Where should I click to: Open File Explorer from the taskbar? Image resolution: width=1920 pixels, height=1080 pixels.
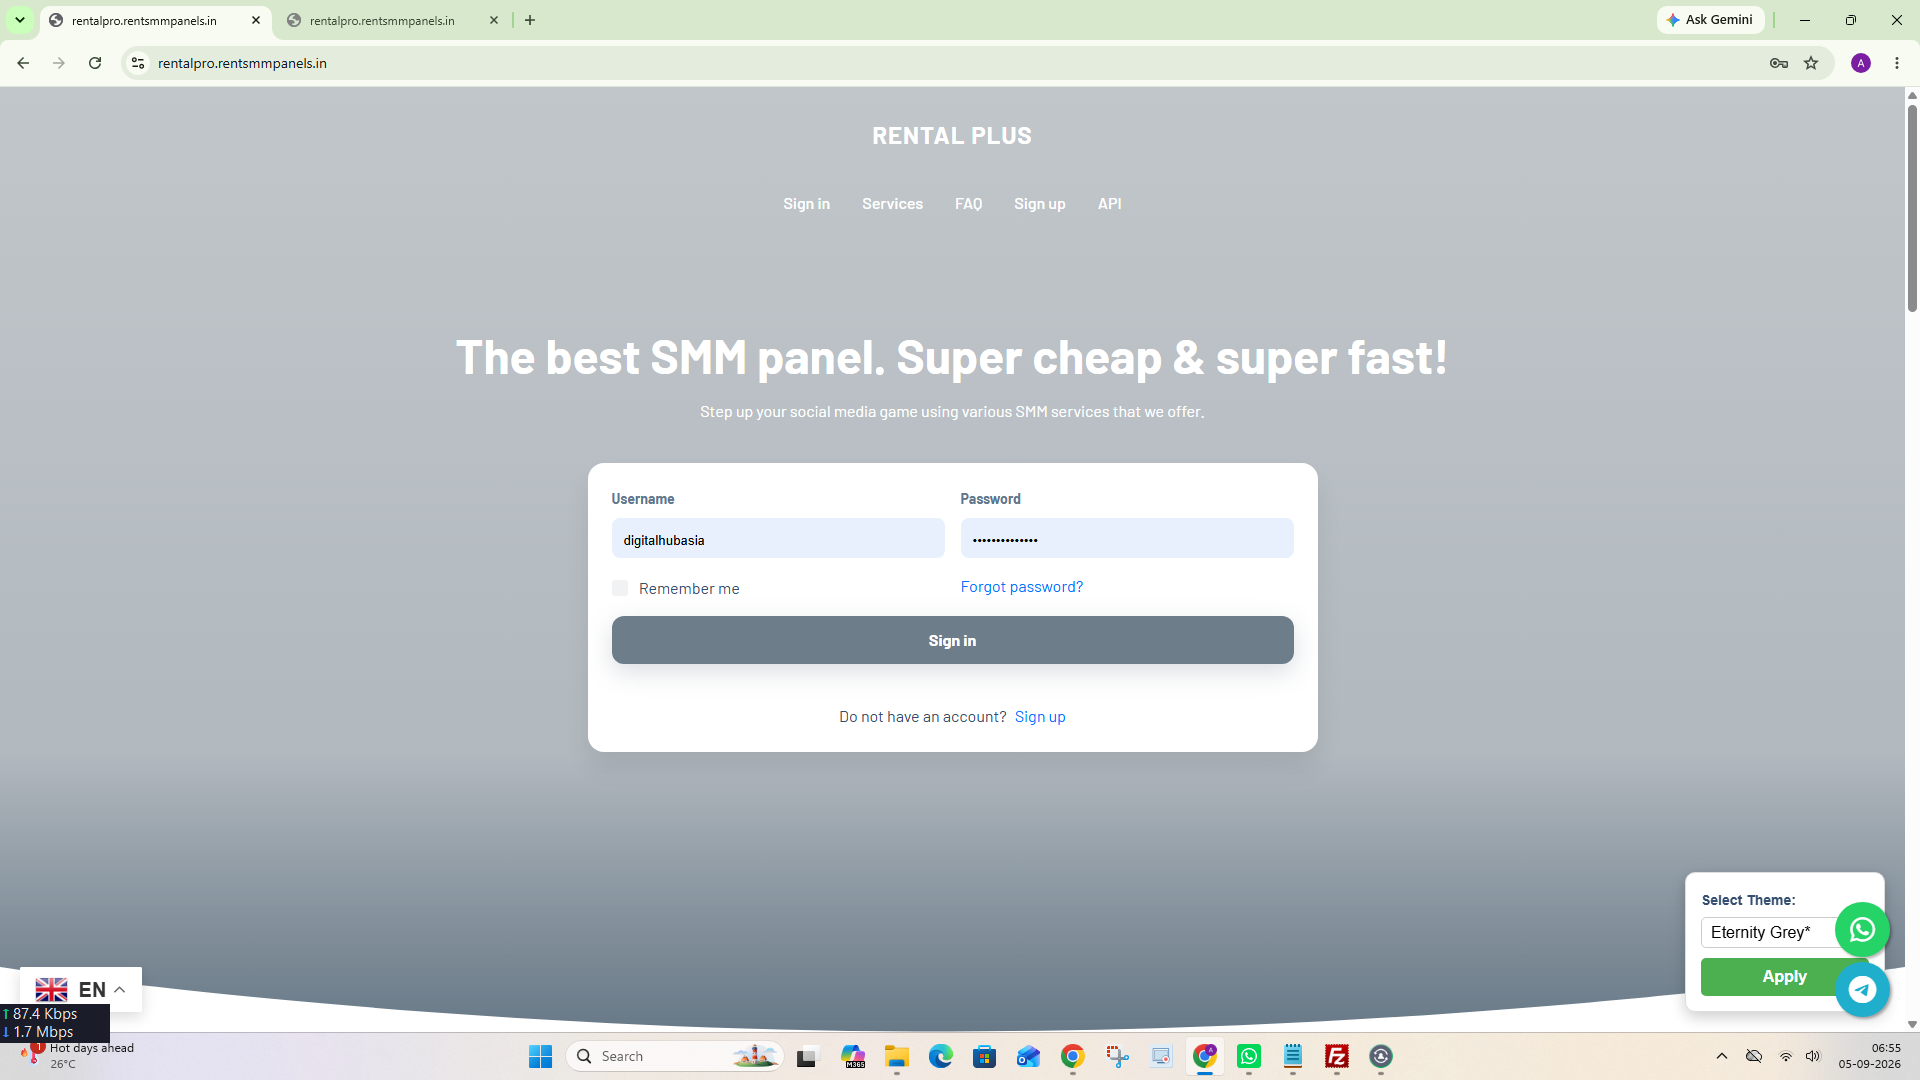897,1056
